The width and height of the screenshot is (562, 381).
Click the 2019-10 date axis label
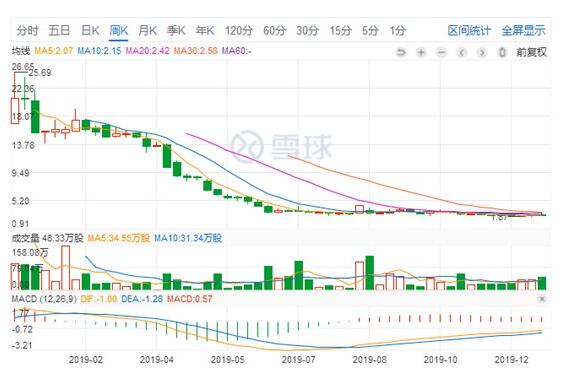tap(440, 359)
